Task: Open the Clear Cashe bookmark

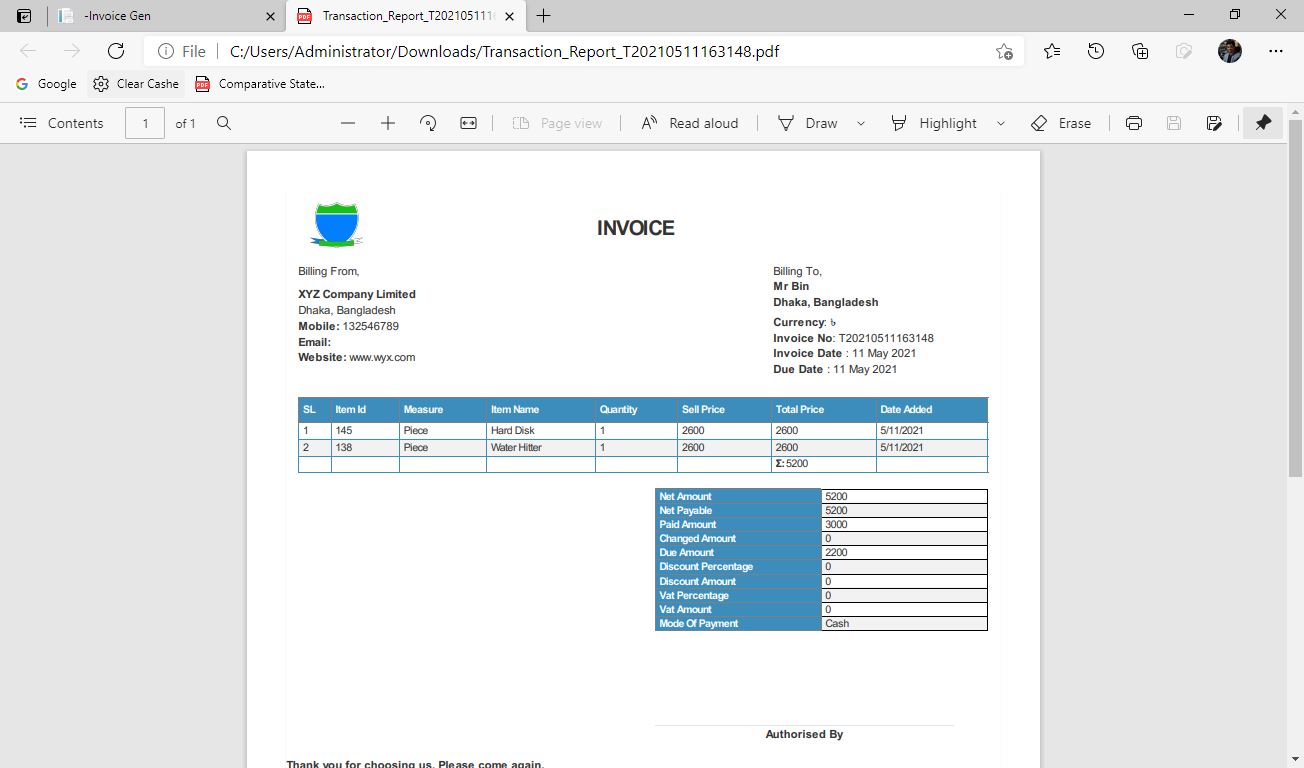Action: tap(135, 84)
